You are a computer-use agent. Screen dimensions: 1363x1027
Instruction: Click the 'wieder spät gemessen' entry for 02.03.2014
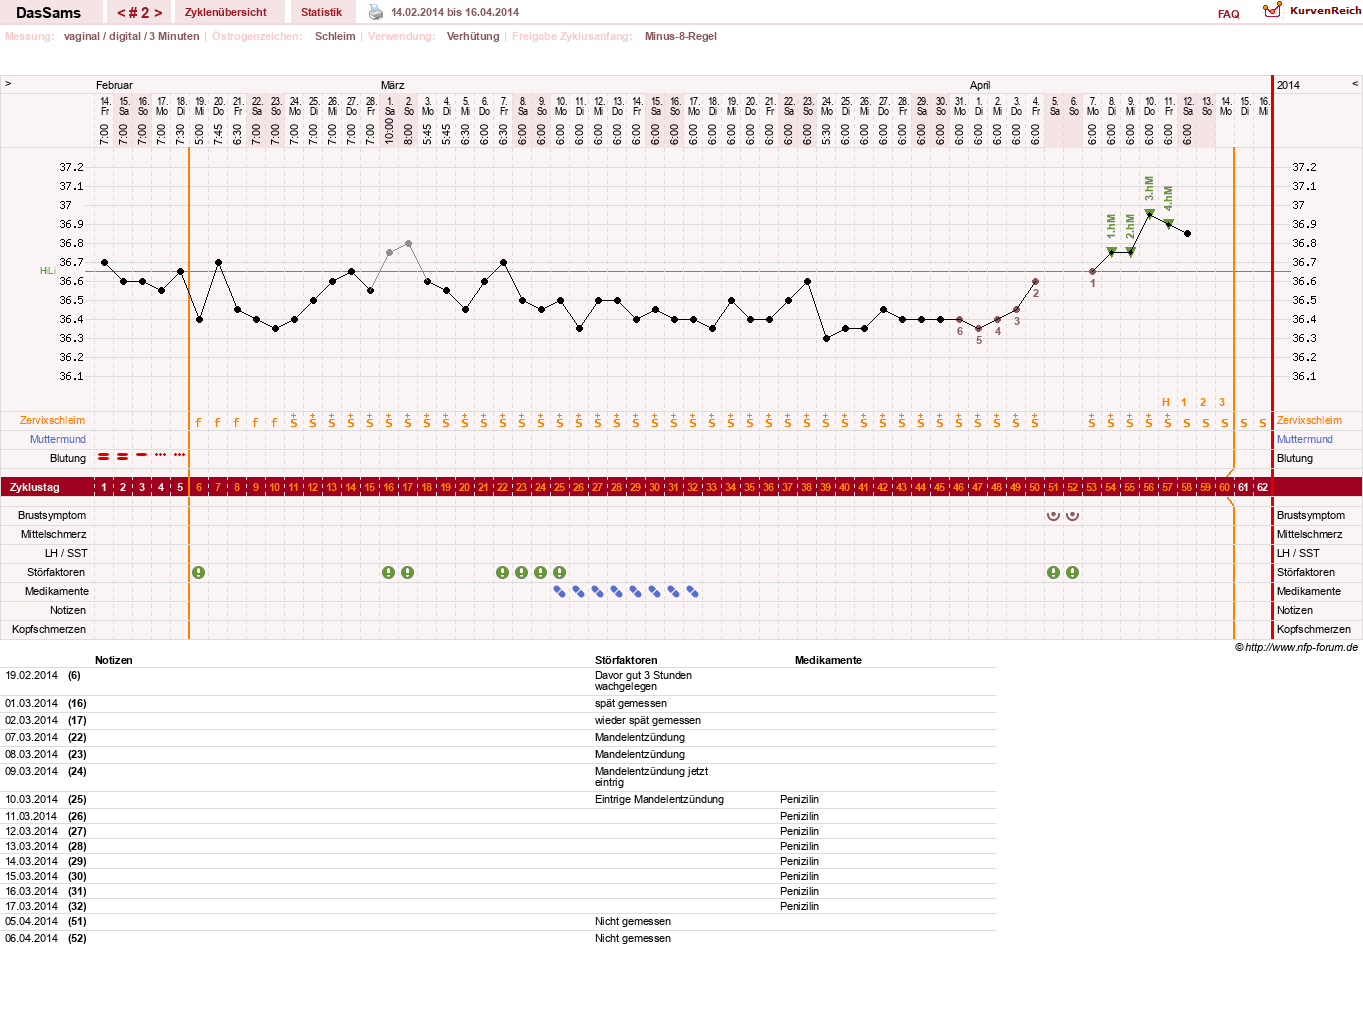click(647, 720)
